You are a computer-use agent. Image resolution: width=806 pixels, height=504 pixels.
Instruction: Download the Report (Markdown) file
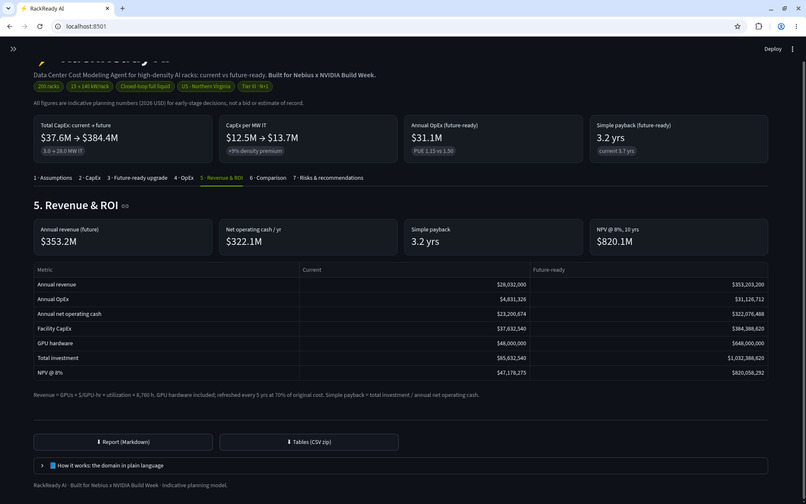[123, 442]
